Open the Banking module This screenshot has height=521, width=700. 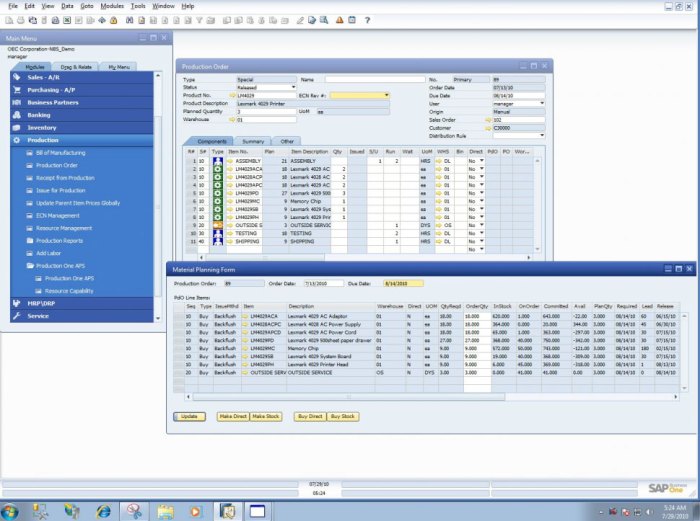(82, 115)
